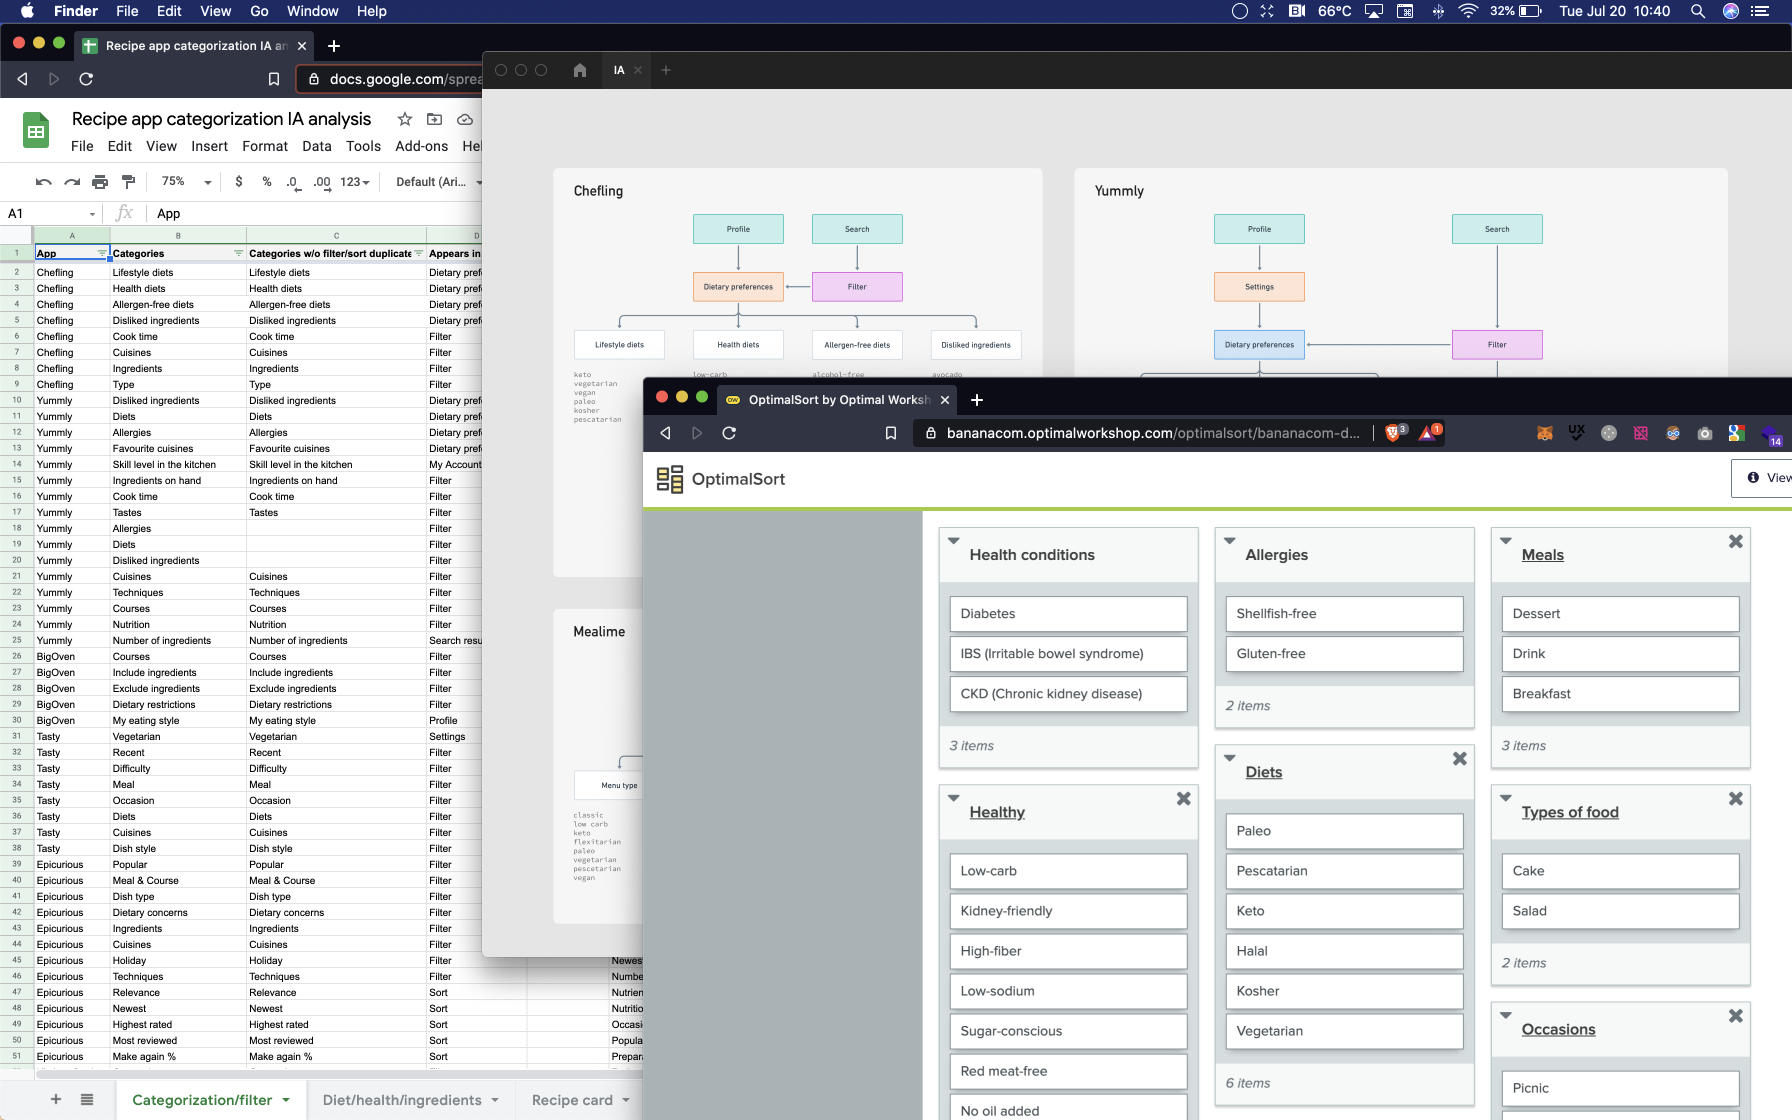The width and height of the screenshot is (1792, 1120).
Task: Rename the Meals group title
Action: (x=1542, y=555)
